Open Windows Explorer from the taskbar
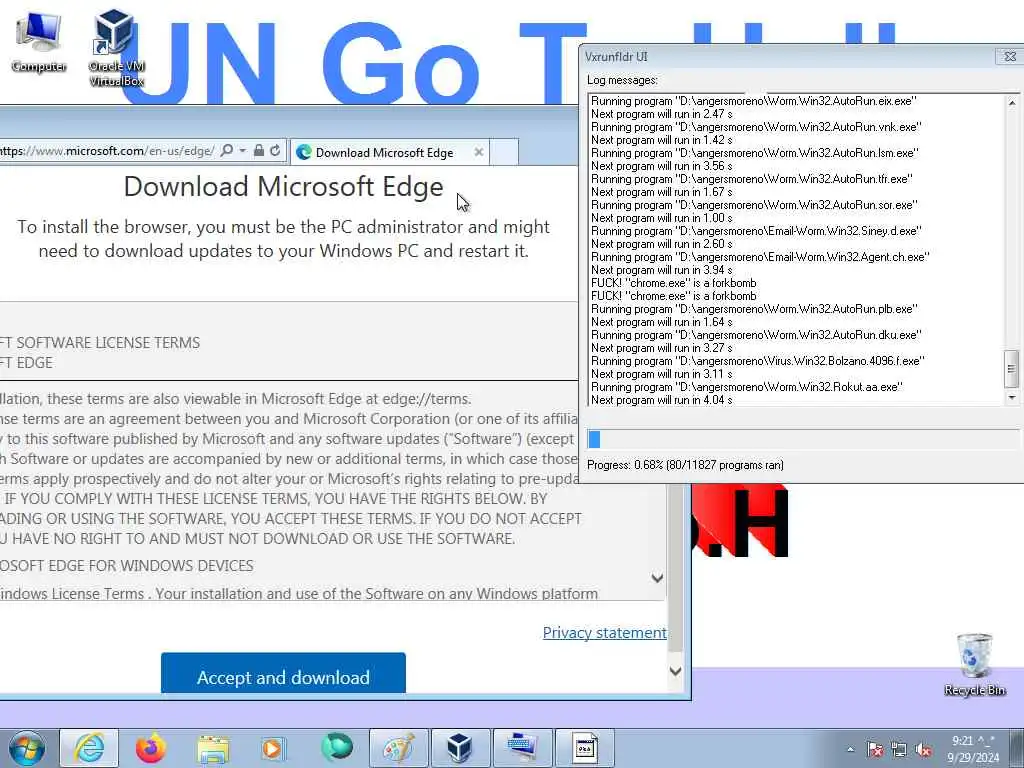Screen dimensions: 1024x768 (213, 748)
